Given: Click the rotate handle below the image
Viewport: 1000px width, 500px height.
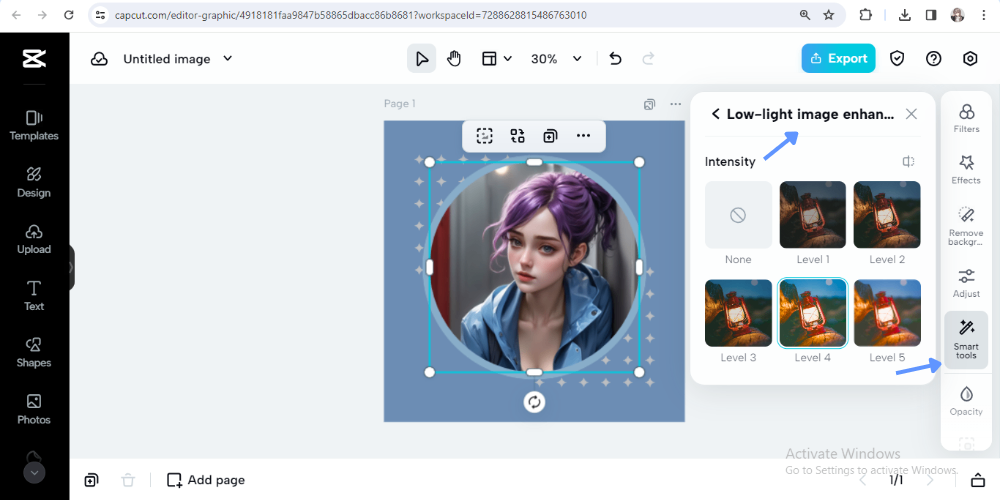Looking at the screenshot, I should pos(534,402).
